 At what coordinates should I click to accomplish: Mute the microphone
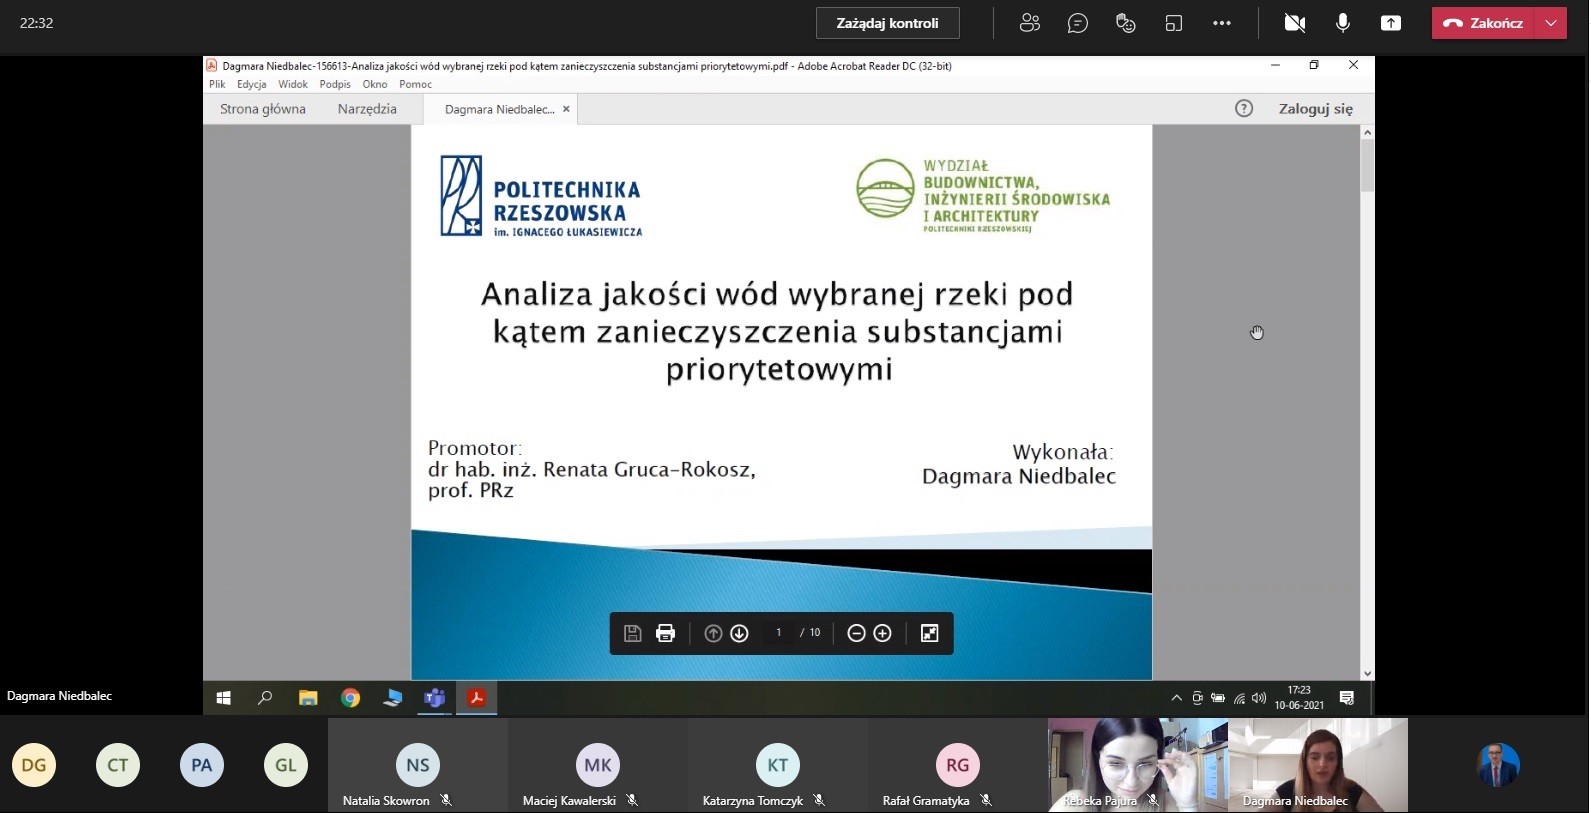coord(1343,23)
